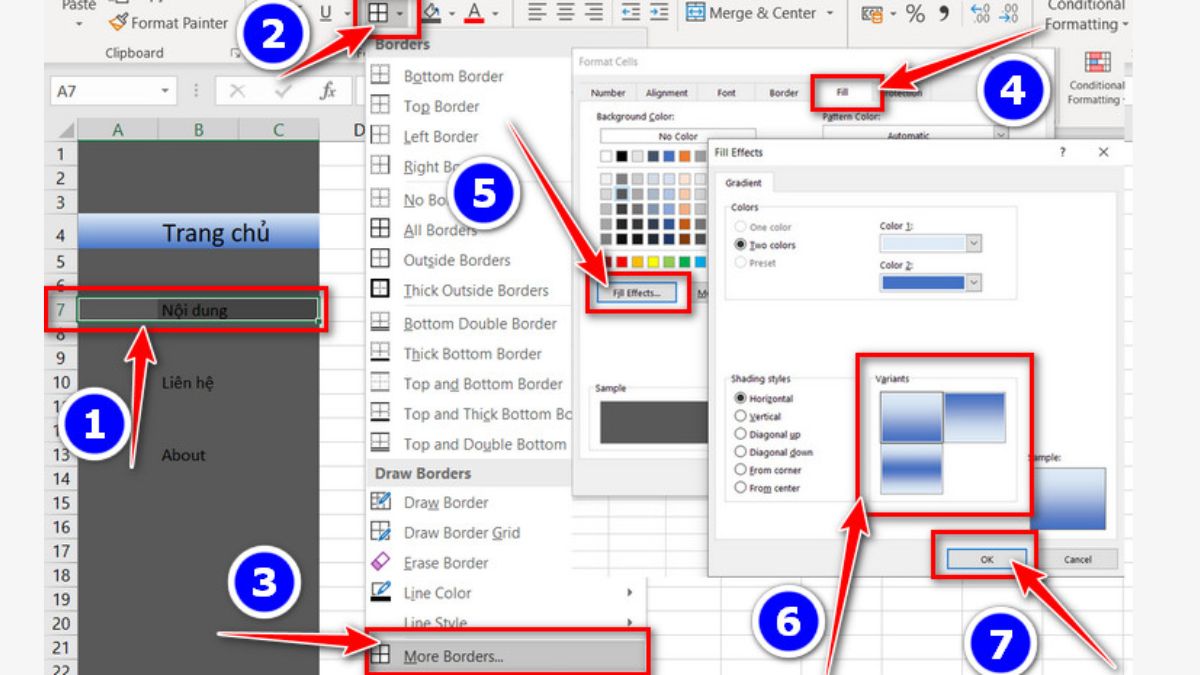The width and height of the screenshot is (1200, 675).
Task: Select the top-right gradient variant thumbnail
Action: (x=974, y=416)
